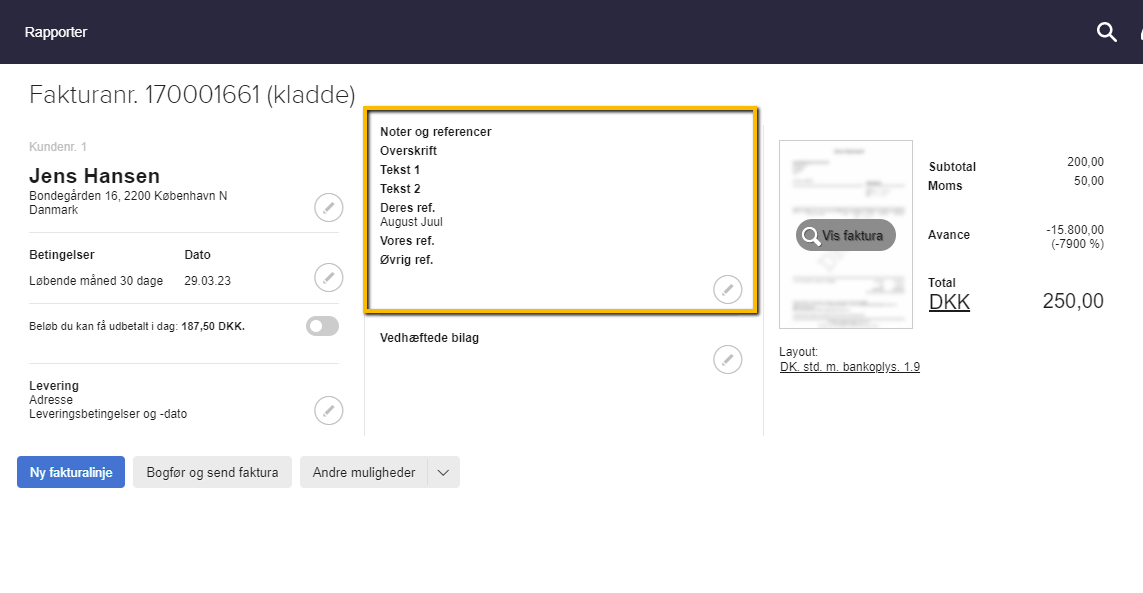Click the underlined DKK currency link
1143x593 pixels.
949,301
